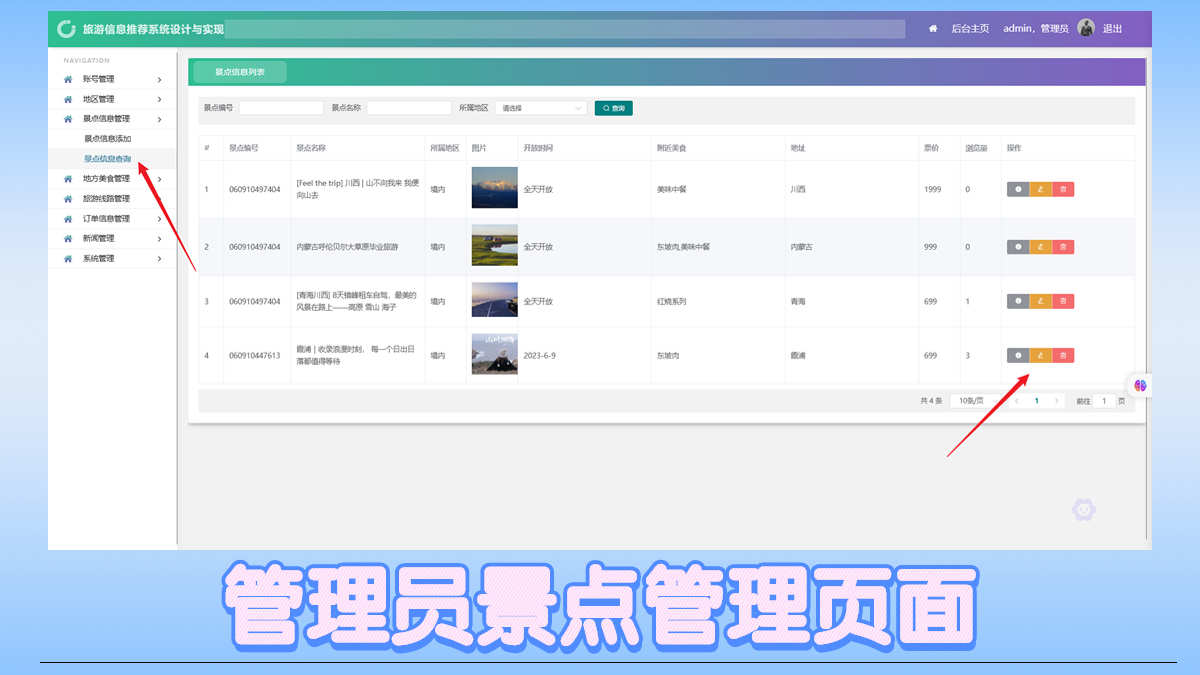This screenshot has height=675, width=1200.
Task: Open the 景点信息添加 submenu item
Action: click(x=108, y=139)
